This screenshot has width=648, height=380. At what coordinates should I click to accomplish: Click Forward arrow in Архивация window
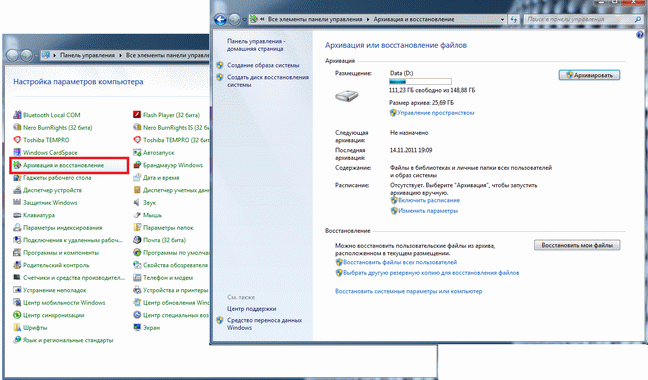point(234,19)
